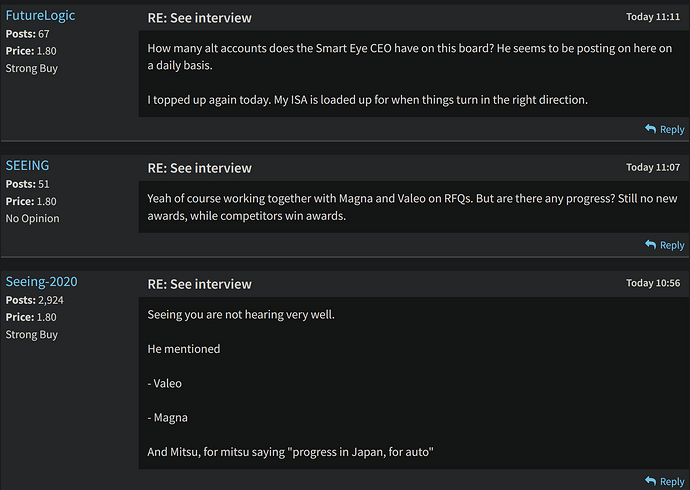The height and width of the screenshot is (490, 690).
Task: Click FutureLogic's 'Strong Buy' rating label
Action: click(x=32, y=69)
